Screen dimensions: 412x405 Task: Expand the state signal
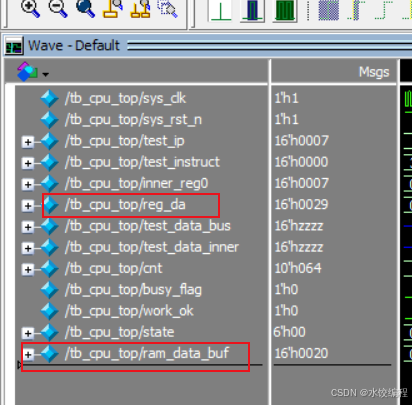28,333
